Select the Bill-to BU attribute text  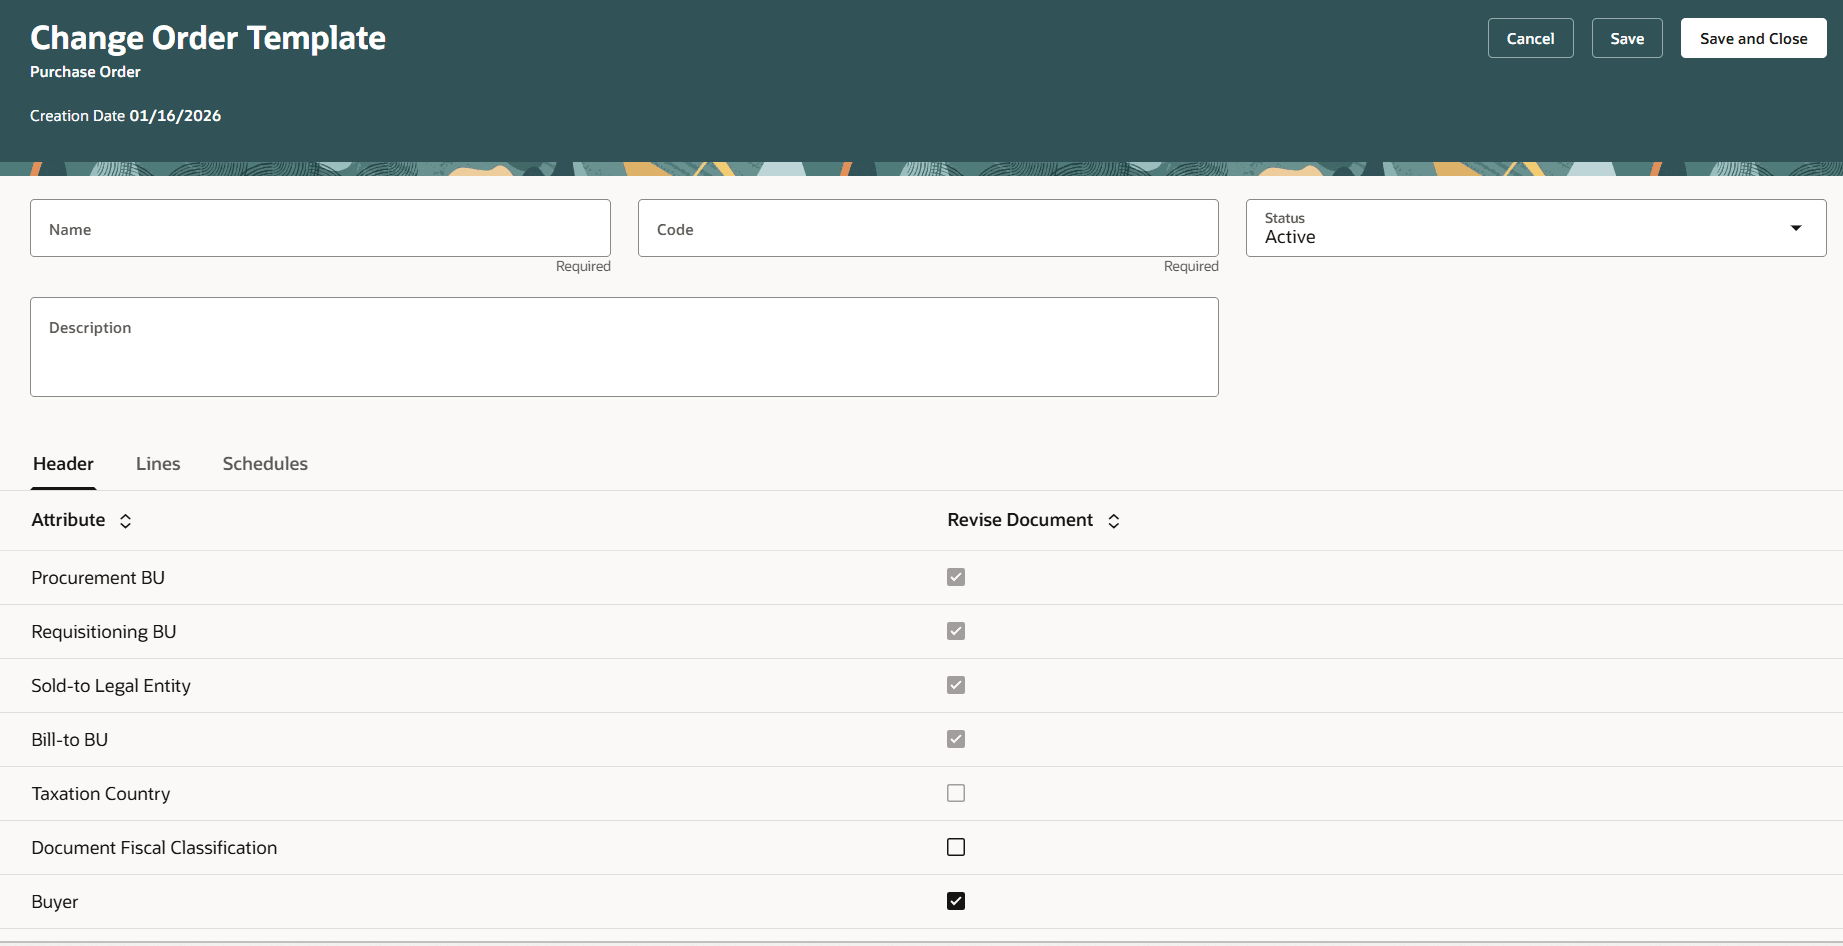70,740
